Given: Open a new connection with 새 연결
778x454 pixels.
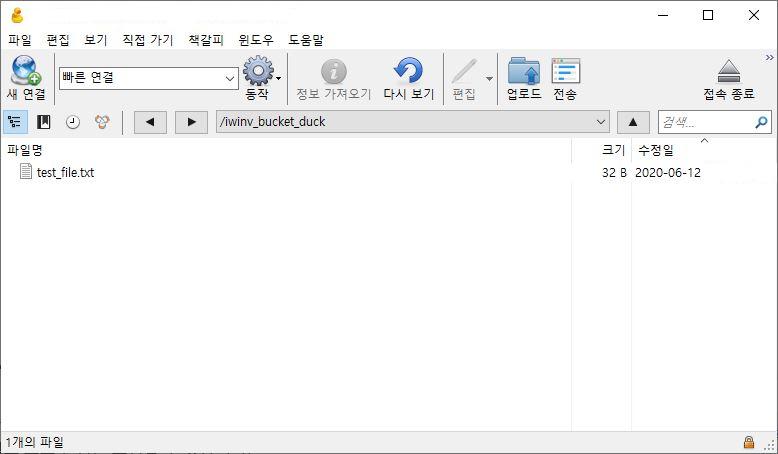Looking at the screenshot, I should 26,78.
